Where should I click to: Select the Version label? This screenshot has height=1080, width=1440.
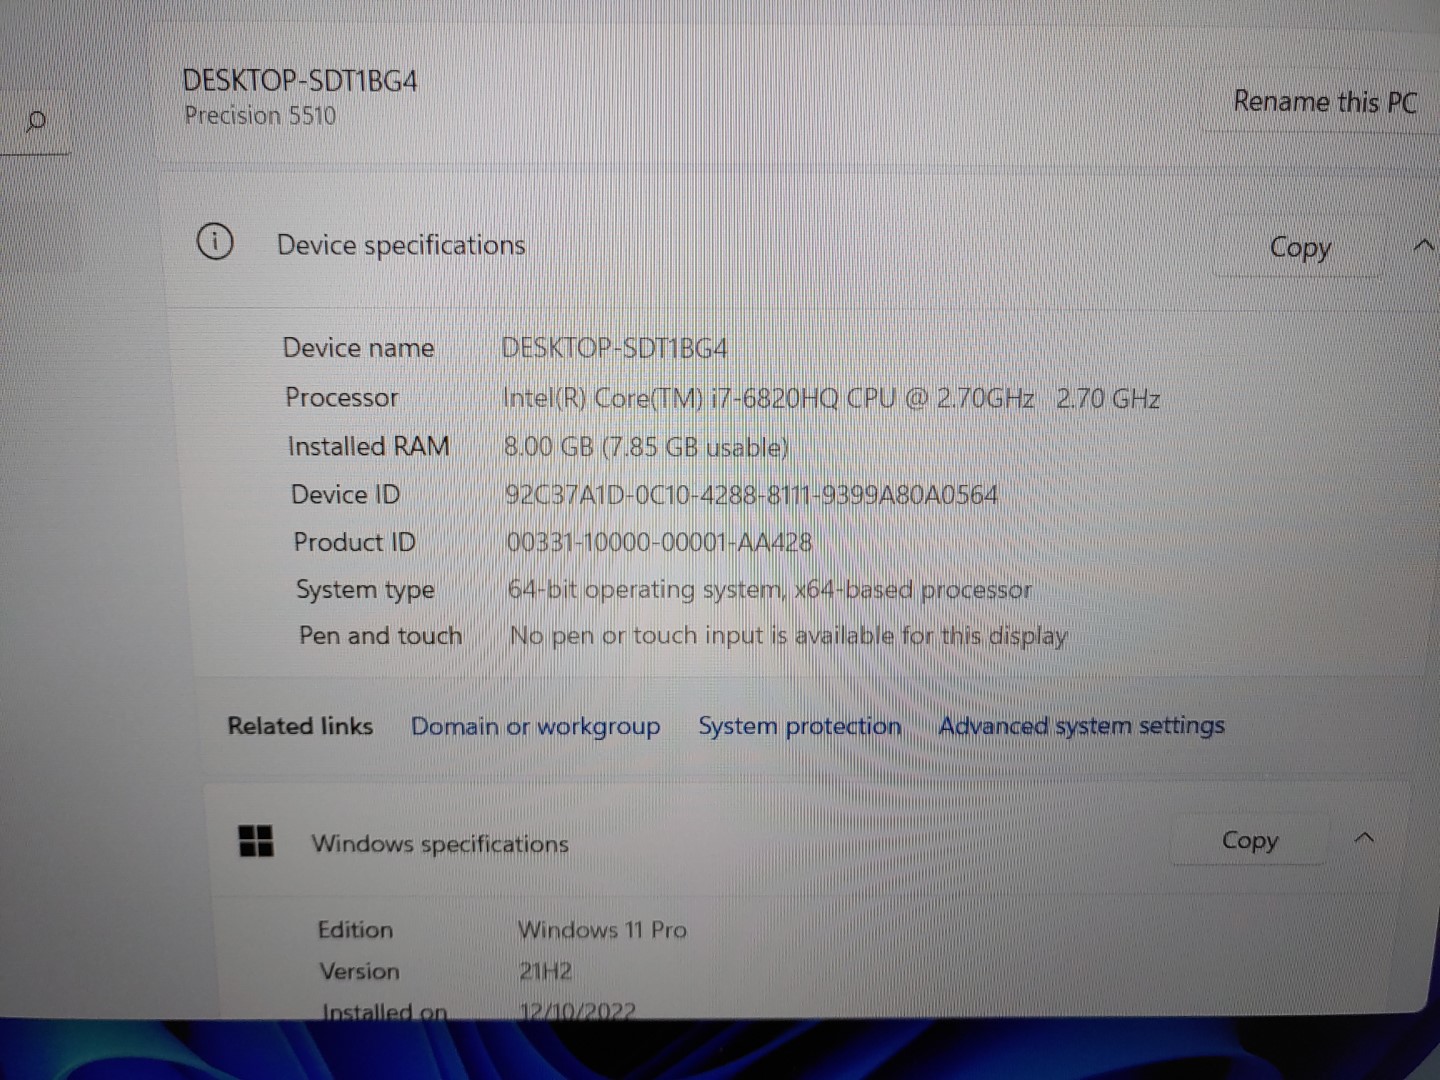[x=359, y=971]
